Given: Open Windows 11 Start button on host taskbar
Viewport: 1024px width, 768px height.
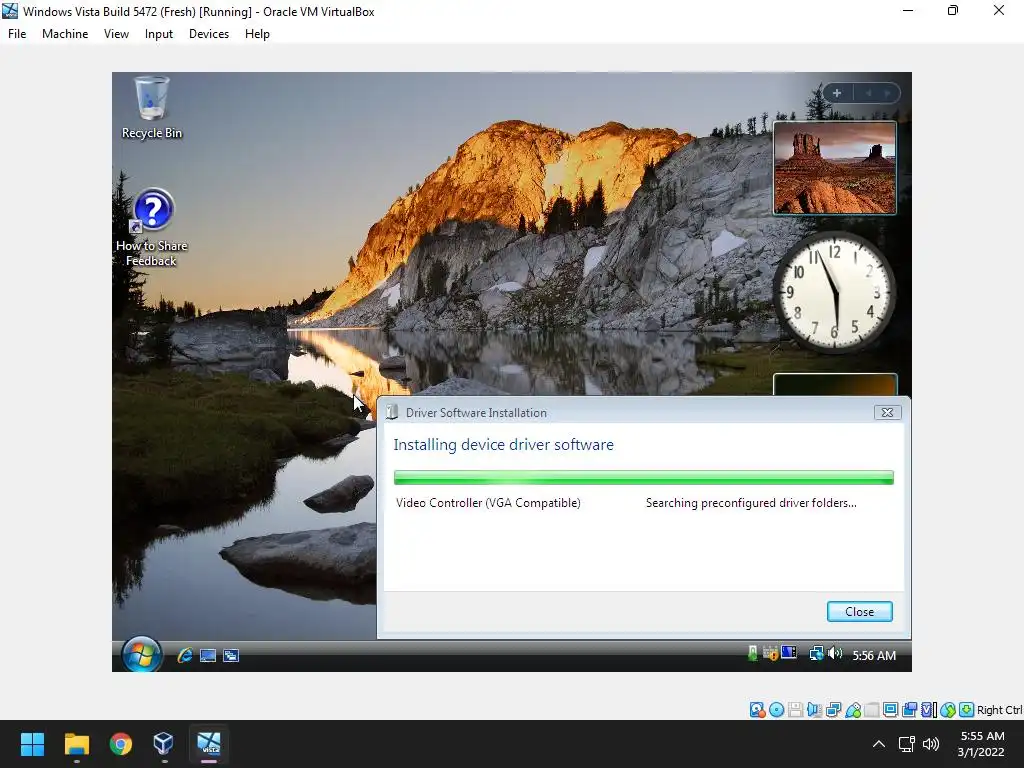Looking at the screenshot, I should 32,744.
